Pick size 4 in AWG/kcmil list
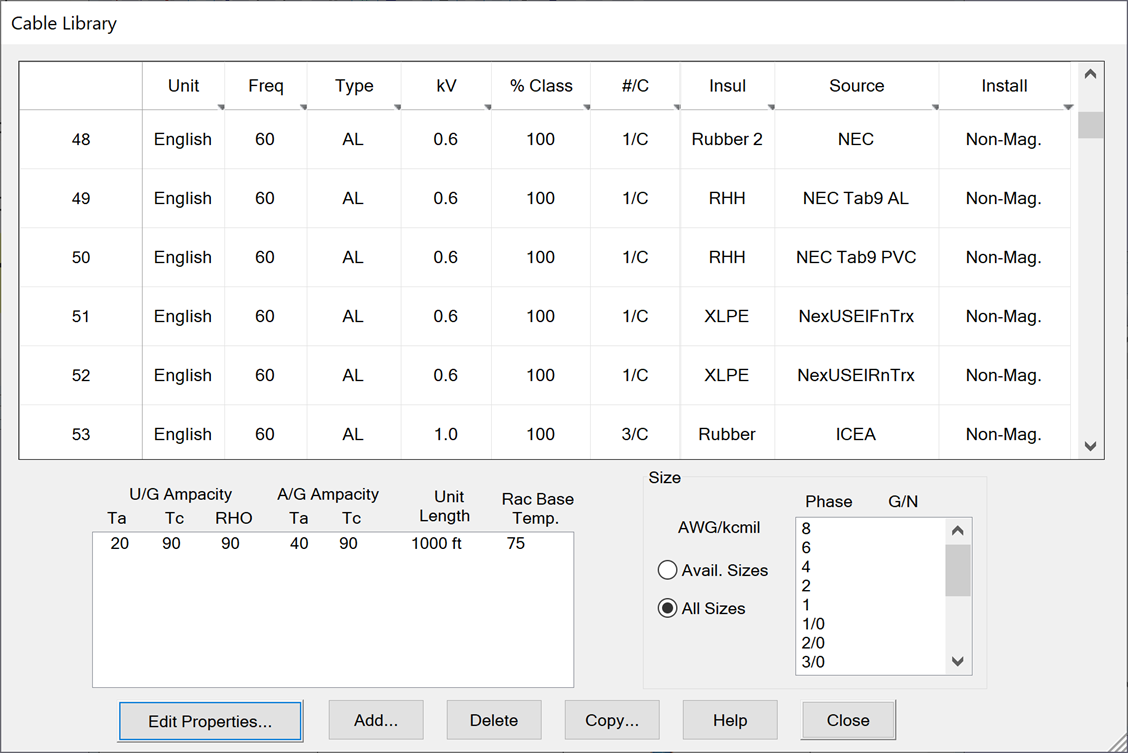1128x753 pixels. [x=806, y=567]
